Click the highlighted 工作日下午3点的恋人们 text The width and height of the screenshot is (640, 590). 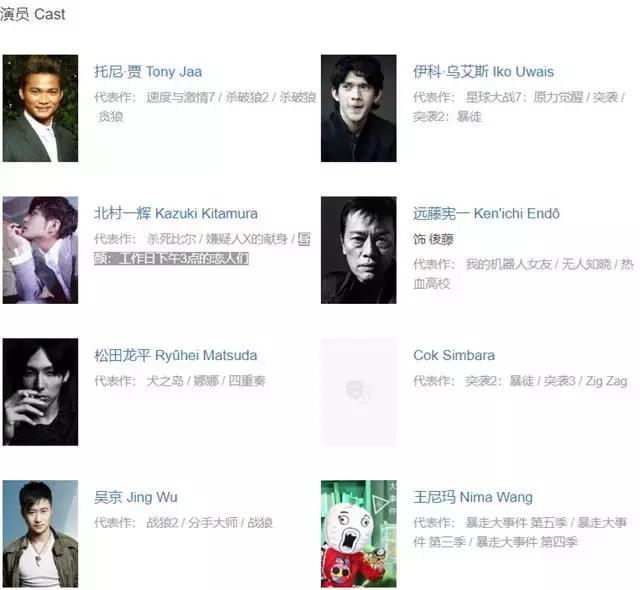tap(183, 259)
